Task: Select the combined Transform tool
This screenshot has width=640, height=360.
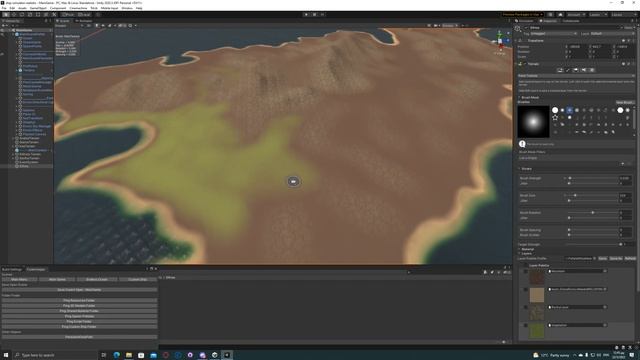Action: click(x=46, y=14)
